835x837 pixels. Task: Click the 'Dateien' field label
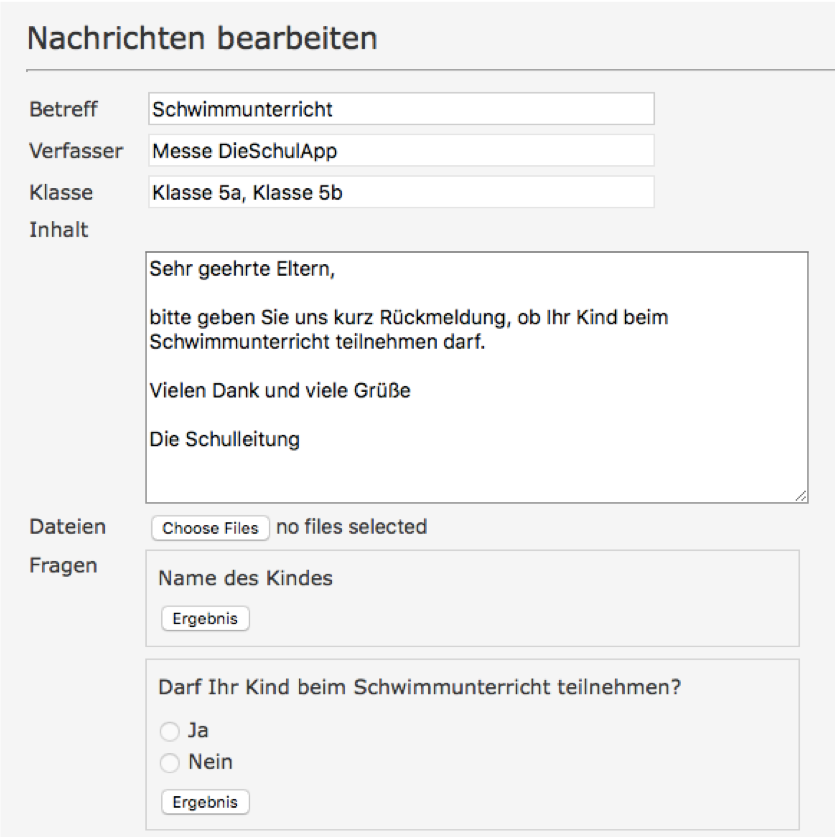point(67,527)
